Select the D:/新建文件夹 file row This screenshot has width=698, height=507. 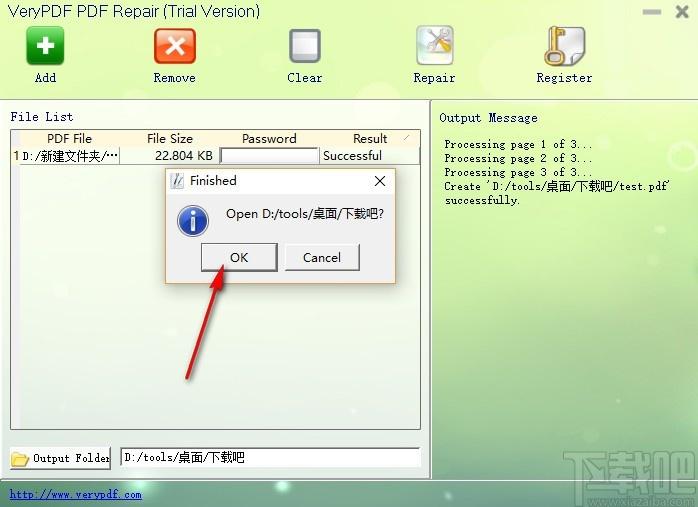point(215,156)
